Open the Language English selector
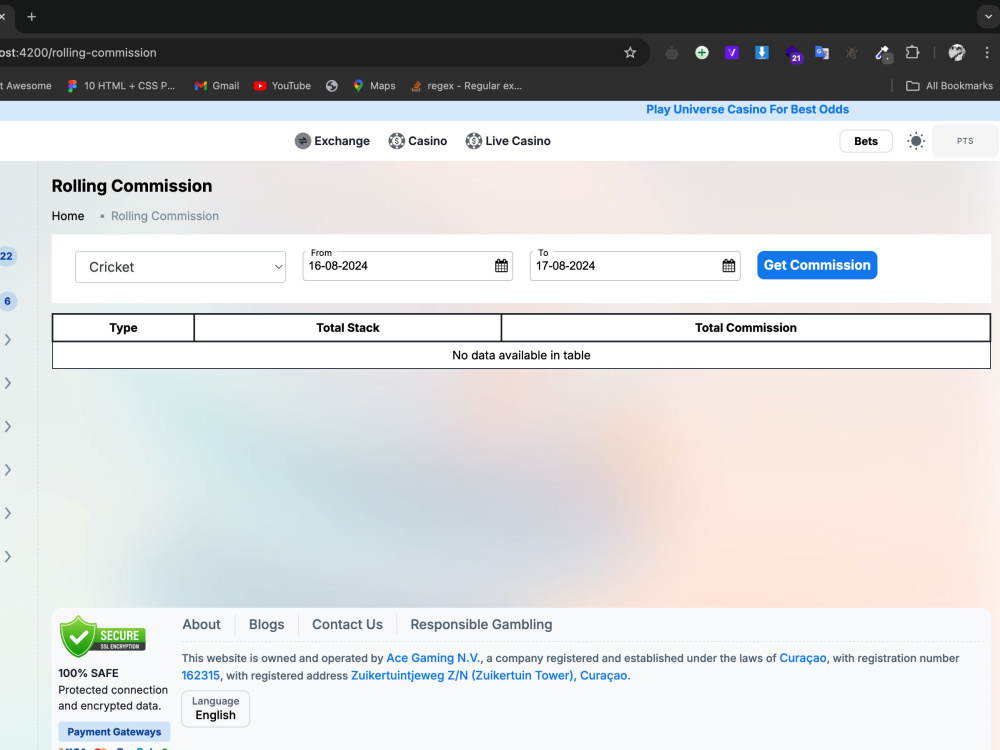Viewport: 1000px width, 750px height. (216, 709)
